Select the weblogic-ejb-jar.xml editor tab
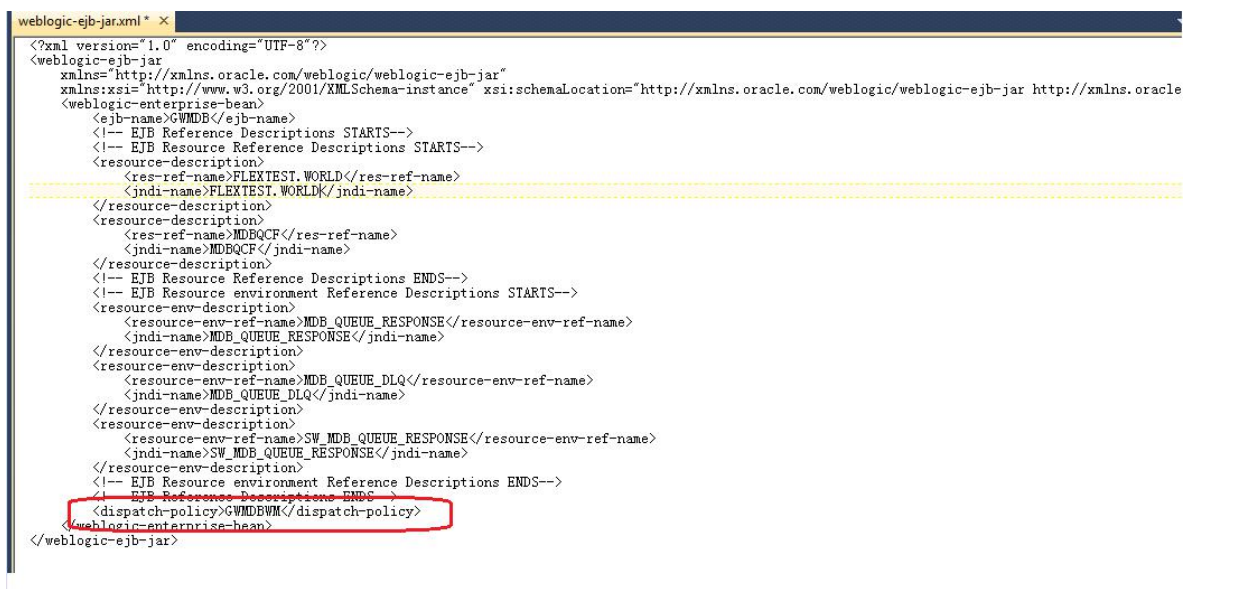1249x589 pixels. coord(92,21)
